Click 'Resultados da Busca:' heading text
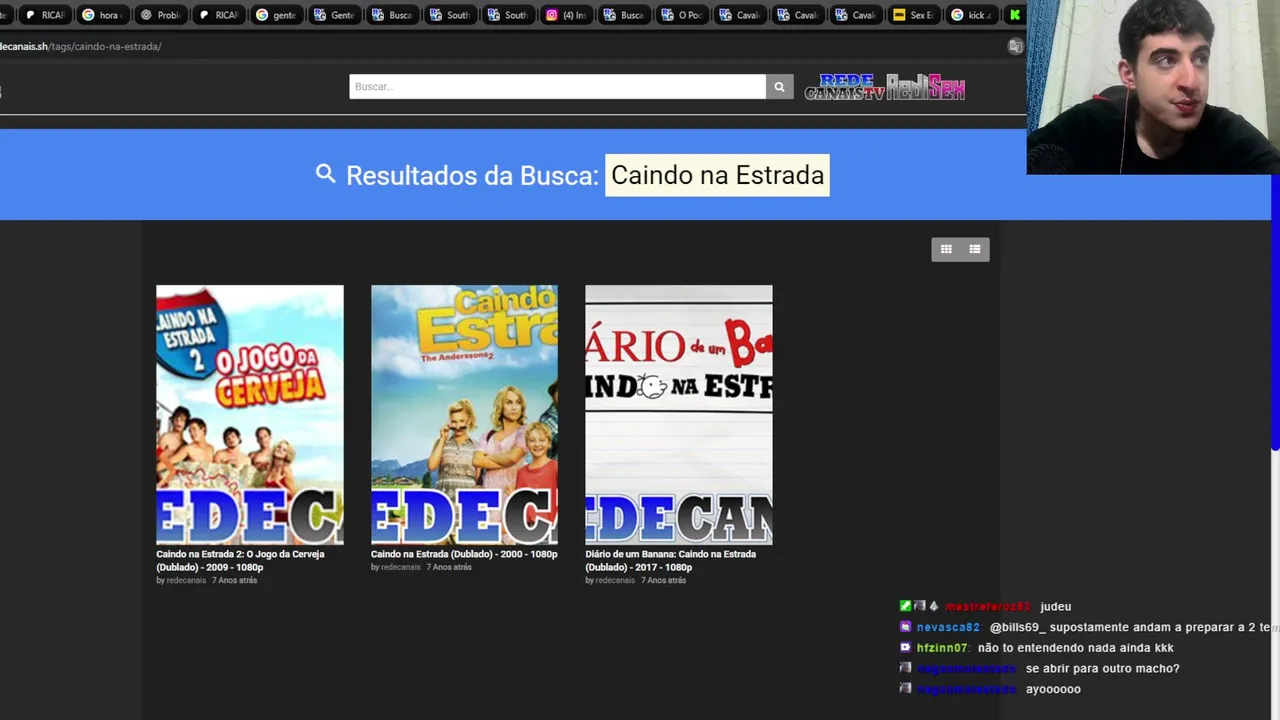 point(472,176)
